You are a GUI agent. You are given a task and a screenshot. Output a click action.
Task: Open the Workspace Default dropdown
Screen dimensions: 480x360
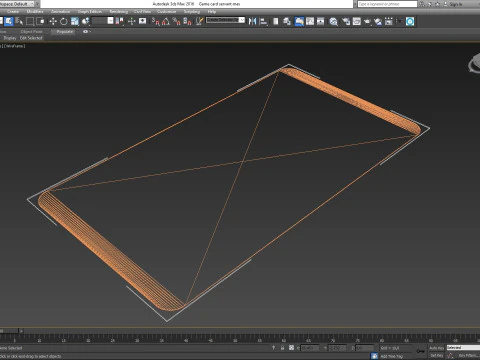pyautogui.click(x=17, y=4)
